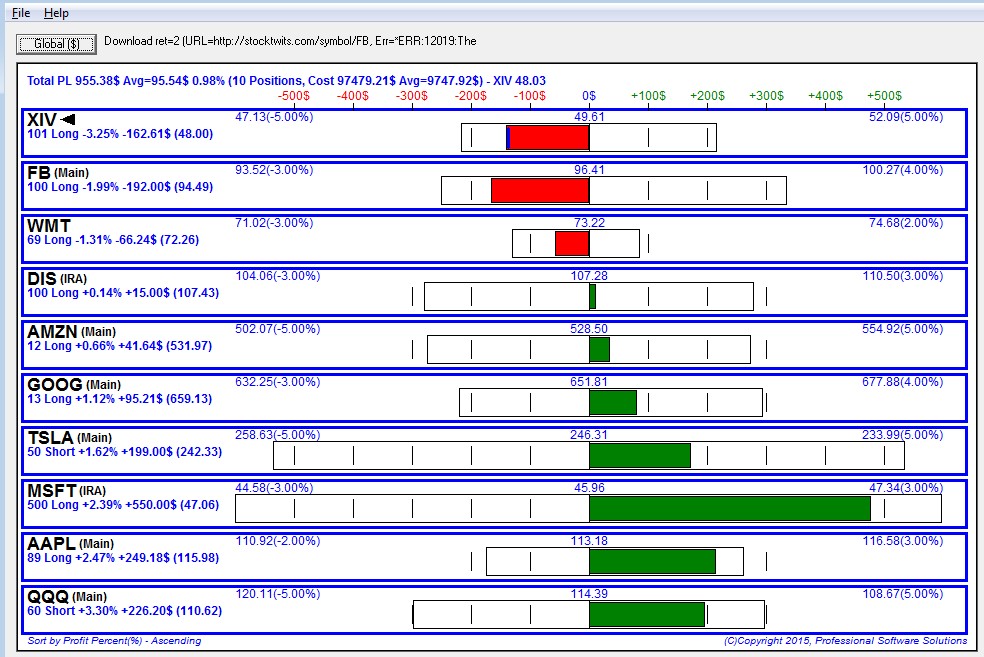Click the (IRA) account tag beside DIS

click(73, 279)
